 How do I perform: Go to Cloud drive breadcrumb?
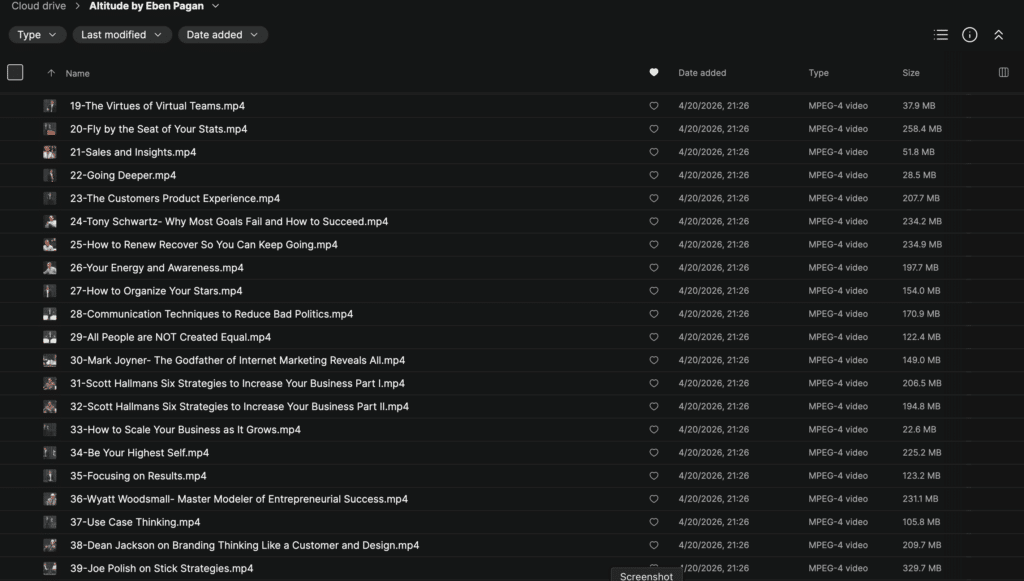coord(39,6)
